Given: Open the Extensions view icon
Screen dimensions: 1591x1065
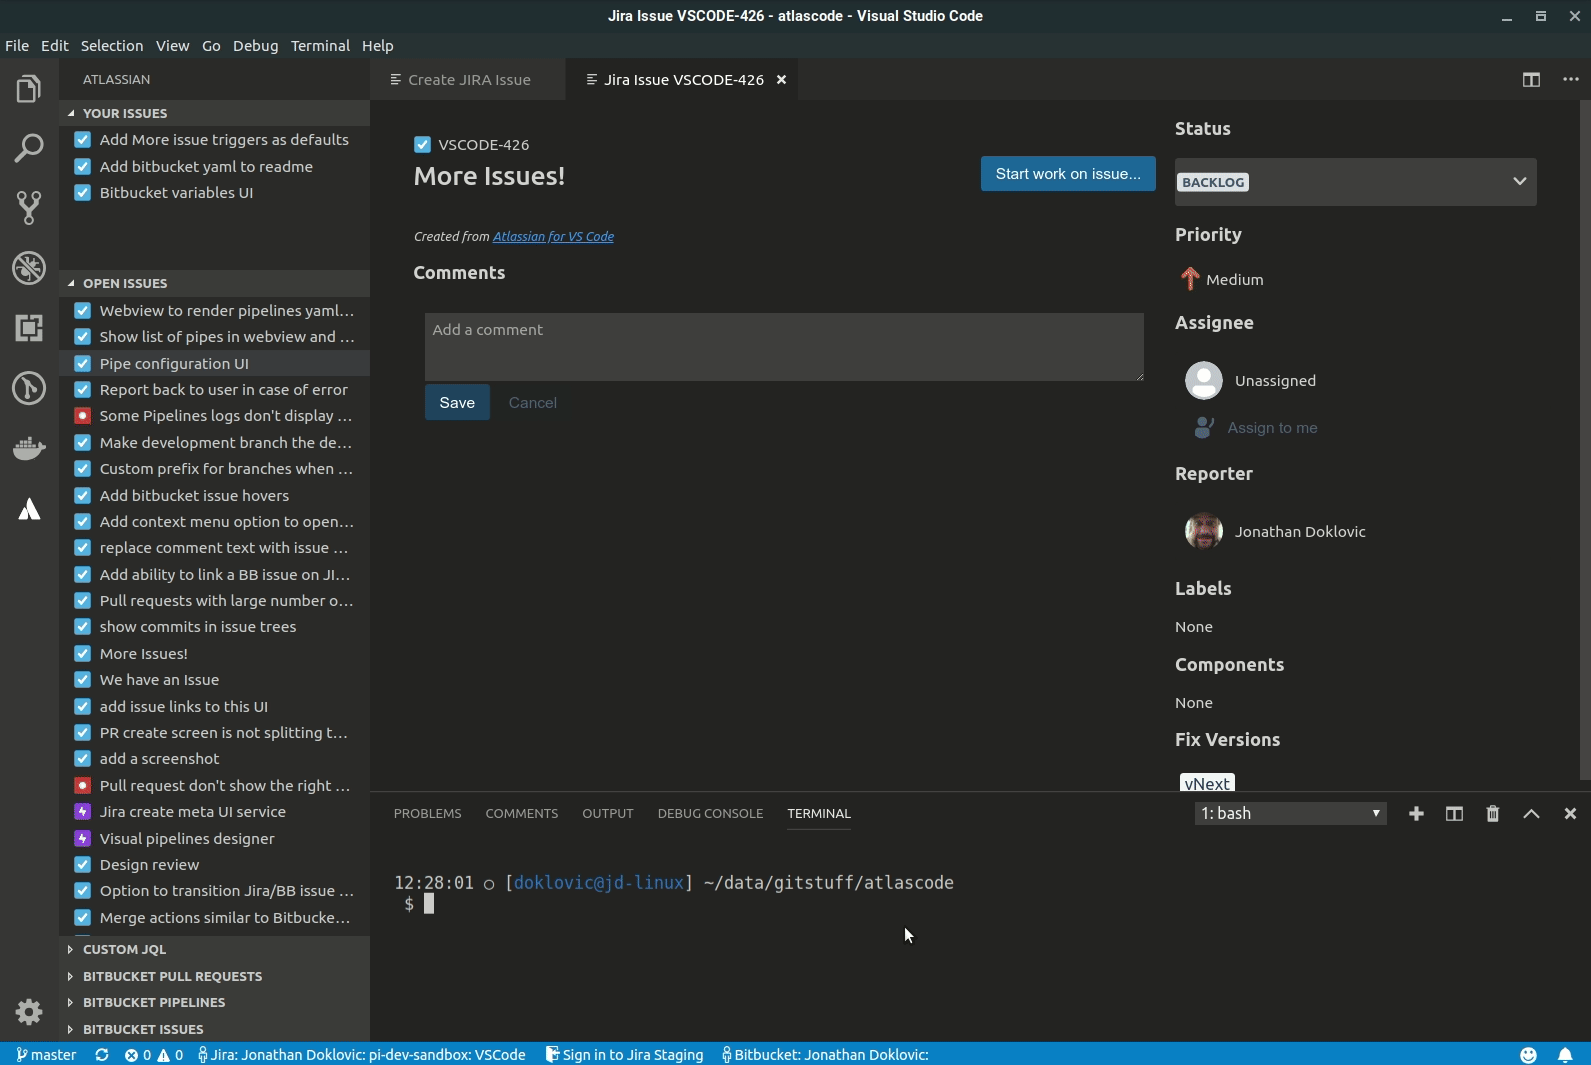Looking at the screenshot, I should [x=29, y=328].
